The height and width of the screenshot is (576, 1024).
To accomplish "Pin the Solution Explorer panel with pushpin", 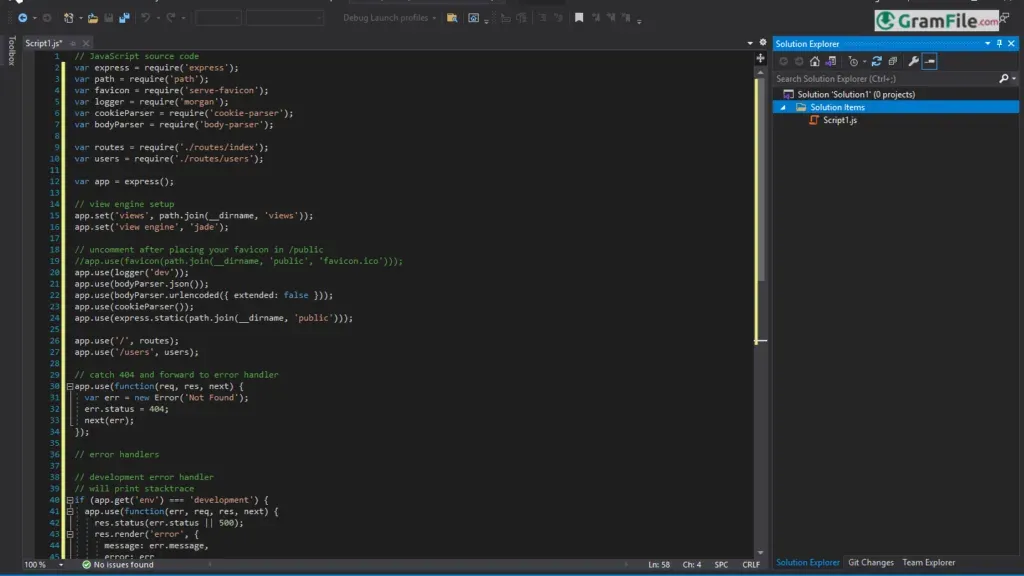I will [999, 44].
